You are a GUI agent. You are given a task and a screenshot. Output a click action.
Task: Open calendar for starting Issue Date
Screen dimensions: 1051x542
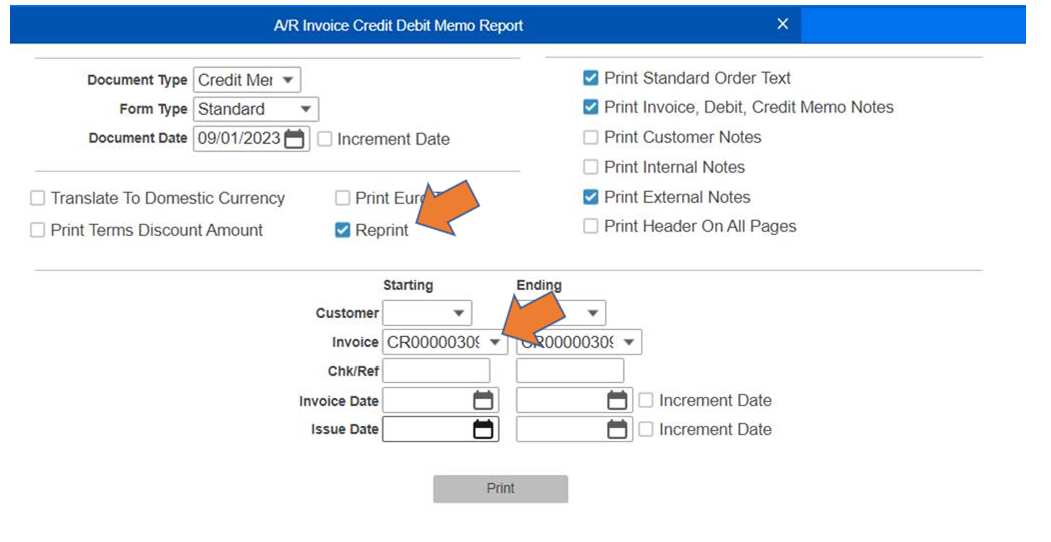click(483, 430)
